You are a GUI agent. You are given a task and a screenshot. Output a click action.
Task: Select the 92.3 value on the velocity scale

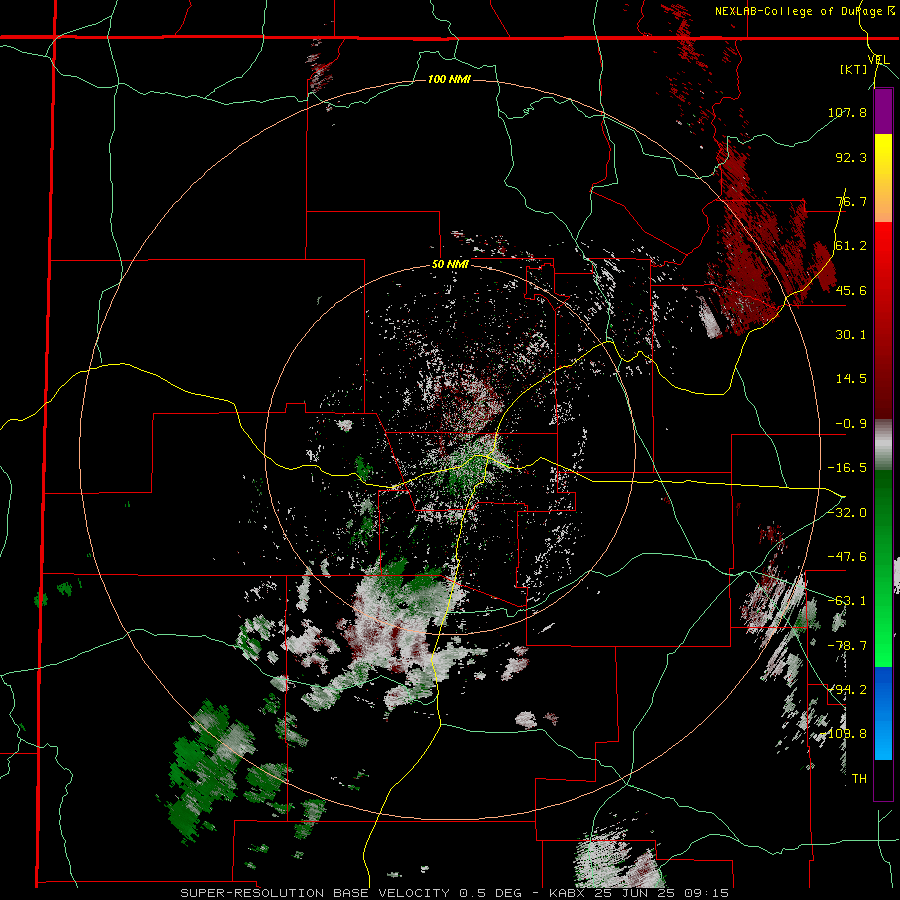point(851,157)
